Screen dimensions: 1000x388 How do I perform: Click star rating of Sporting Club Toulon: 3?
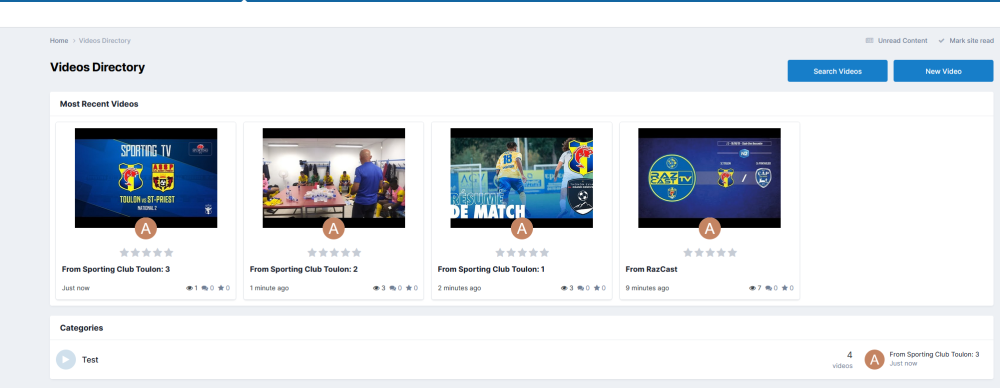click(146, 253)
